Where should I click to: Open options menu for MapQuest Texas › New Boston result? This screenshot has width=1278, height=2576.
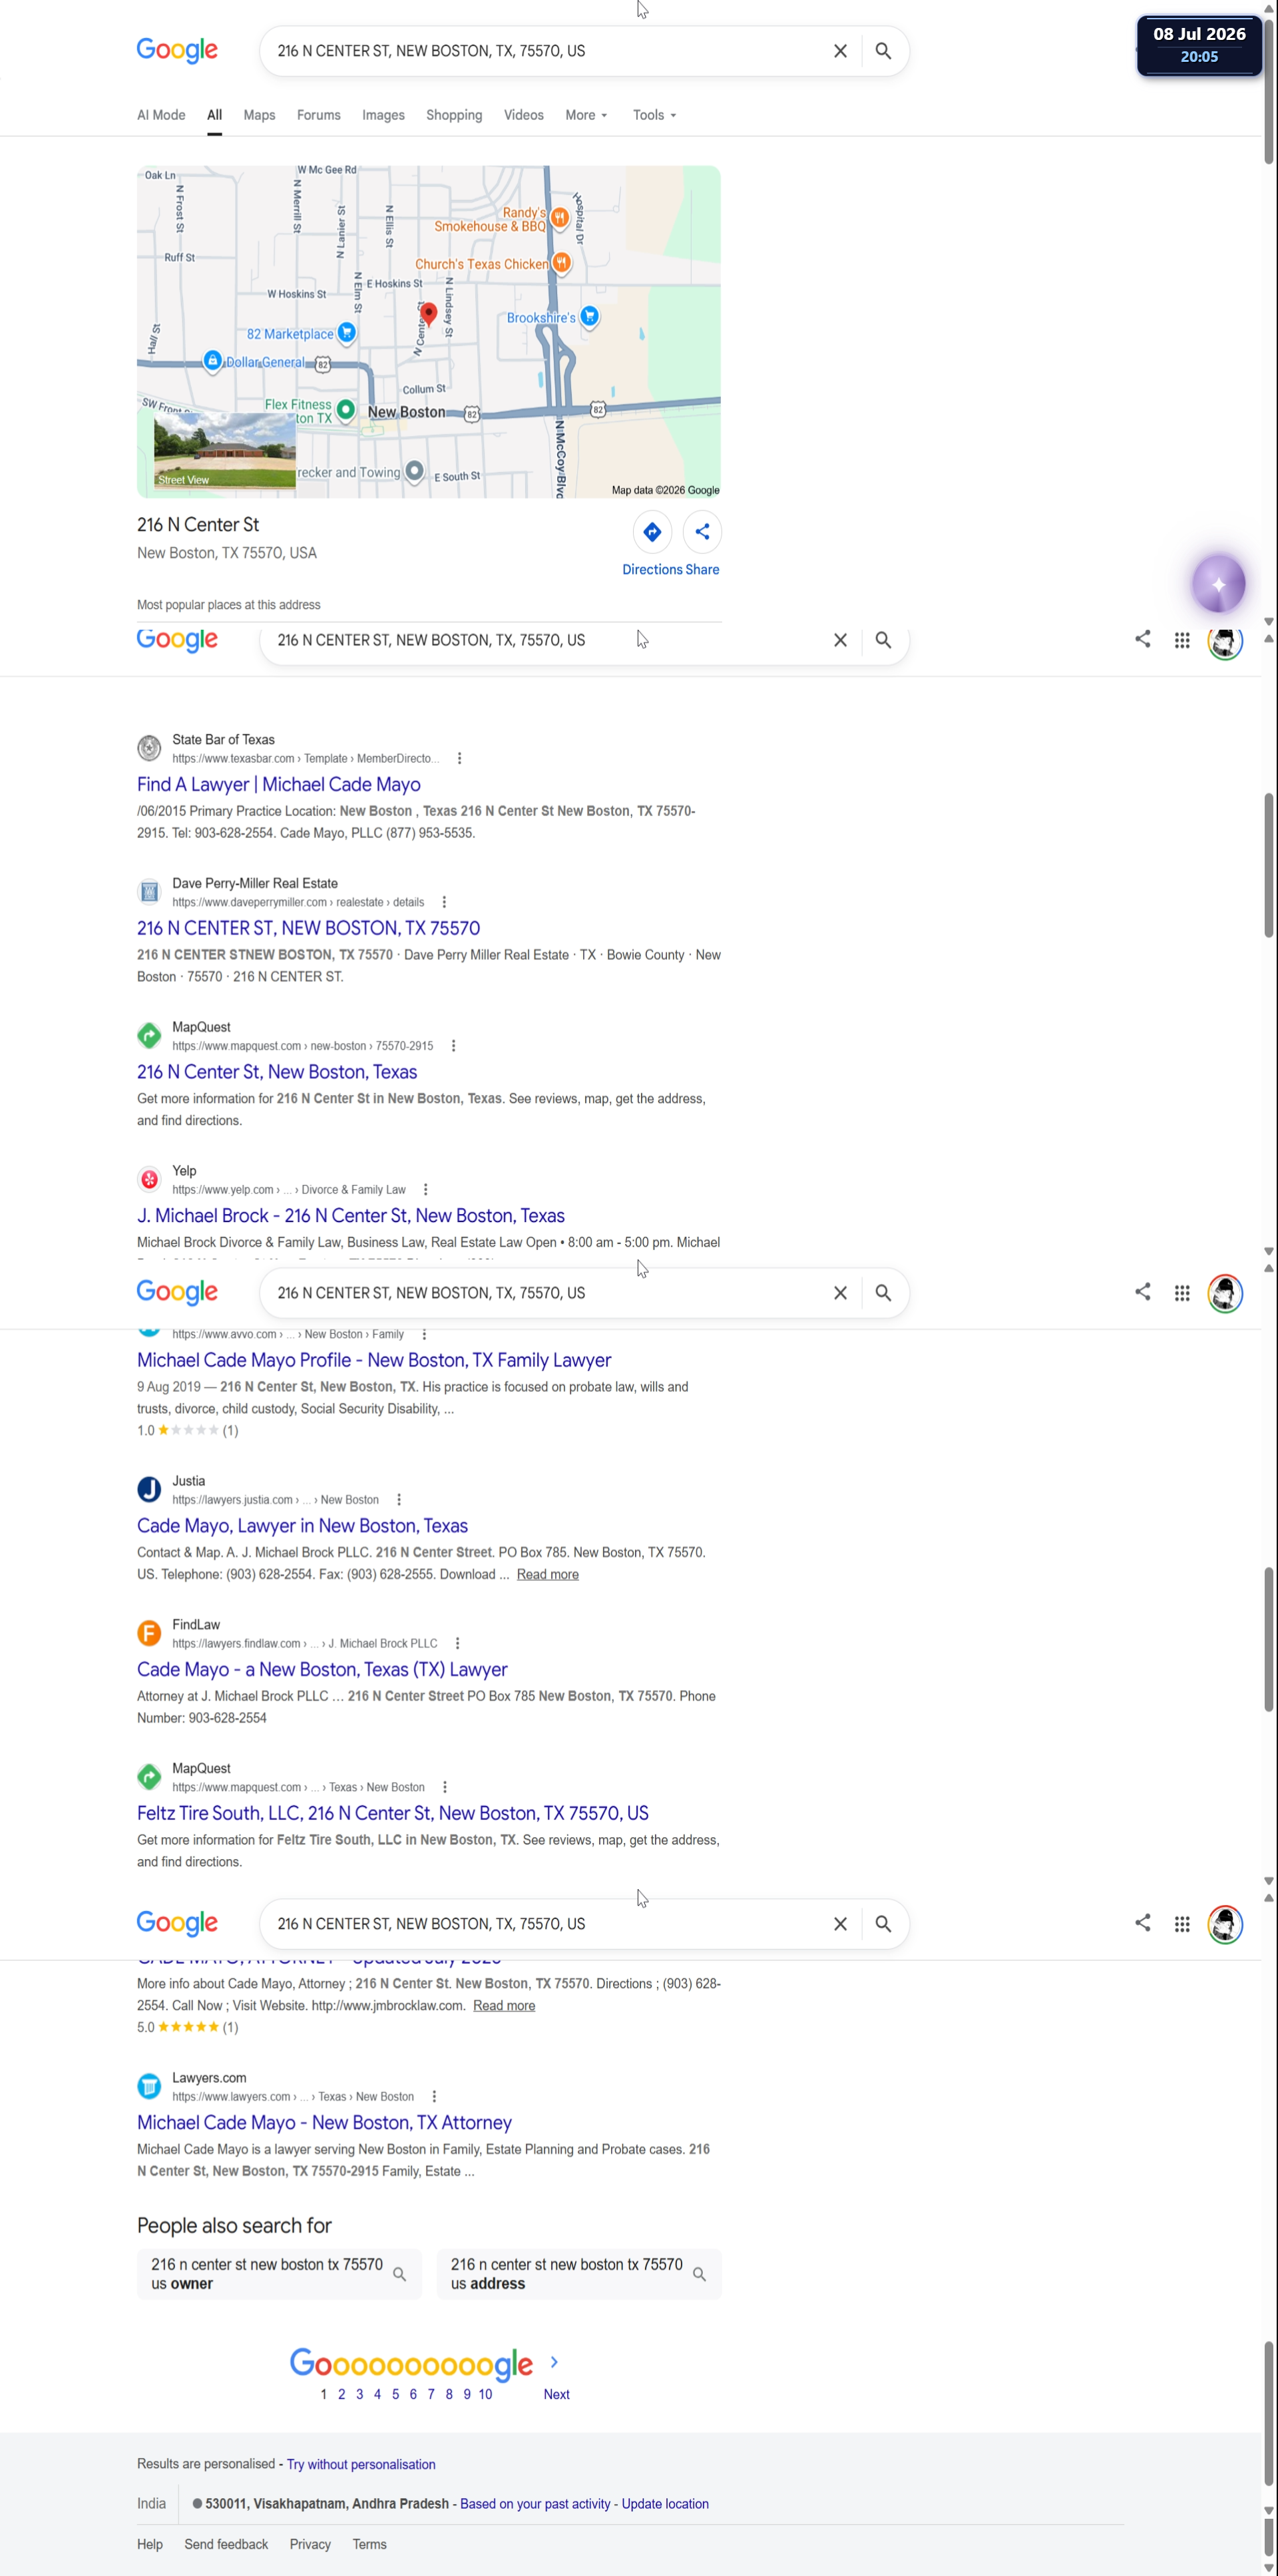click(444, 1787)
